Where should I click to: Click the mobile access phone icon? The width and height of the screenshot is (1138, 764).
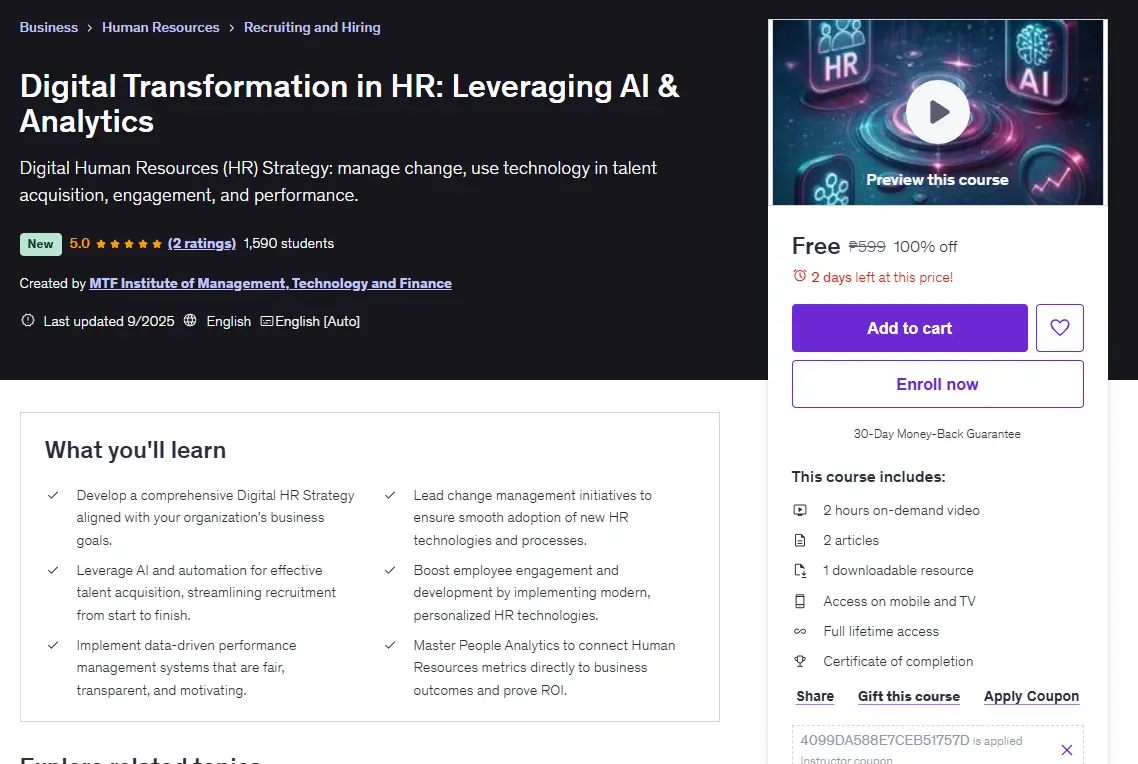800,601
